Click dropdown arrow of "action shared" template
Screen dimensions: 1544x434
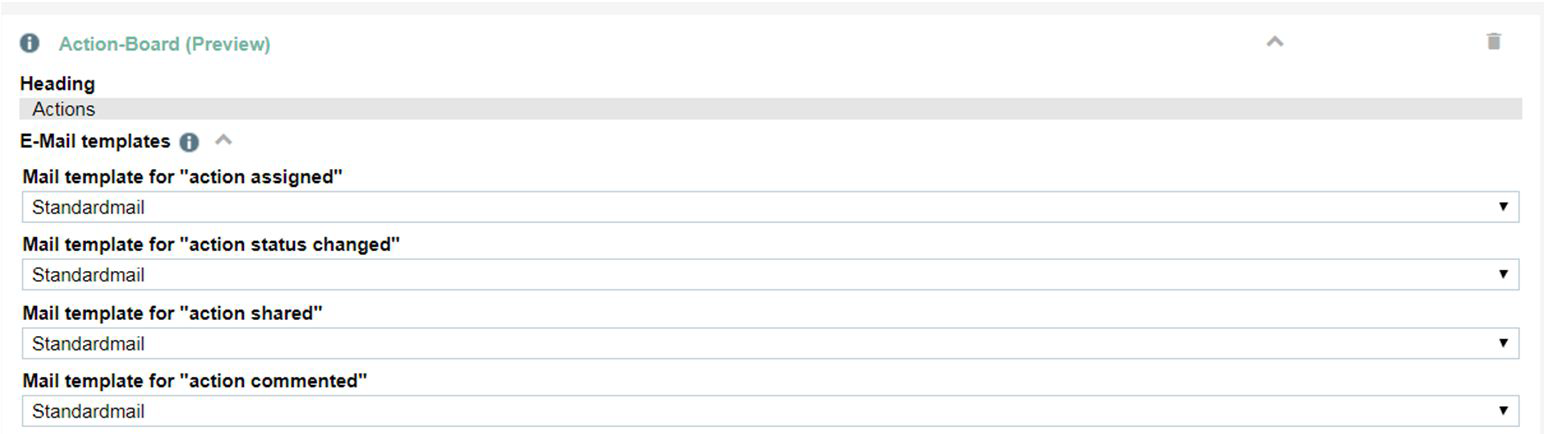(x=1503, y=343)
